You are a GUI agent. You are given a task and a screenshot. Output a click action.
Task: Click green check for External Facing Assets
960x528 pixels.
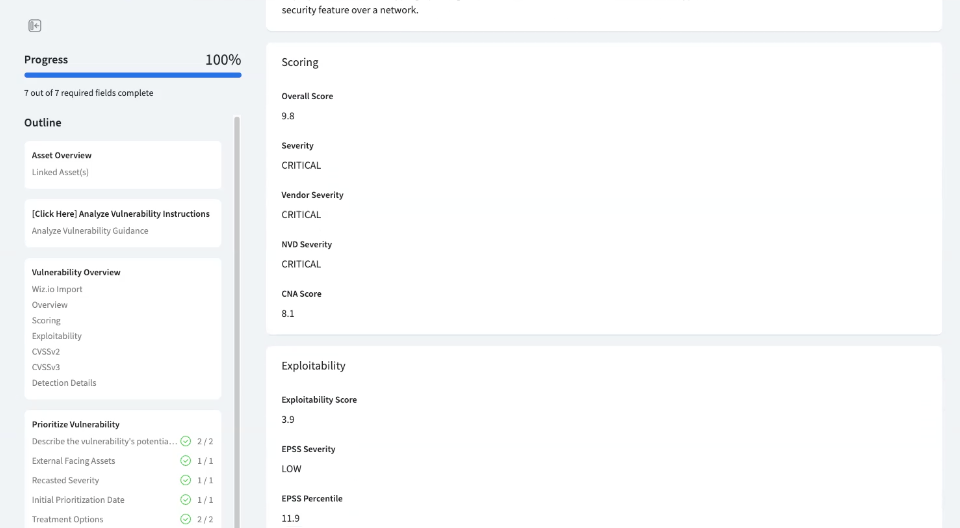186,461
